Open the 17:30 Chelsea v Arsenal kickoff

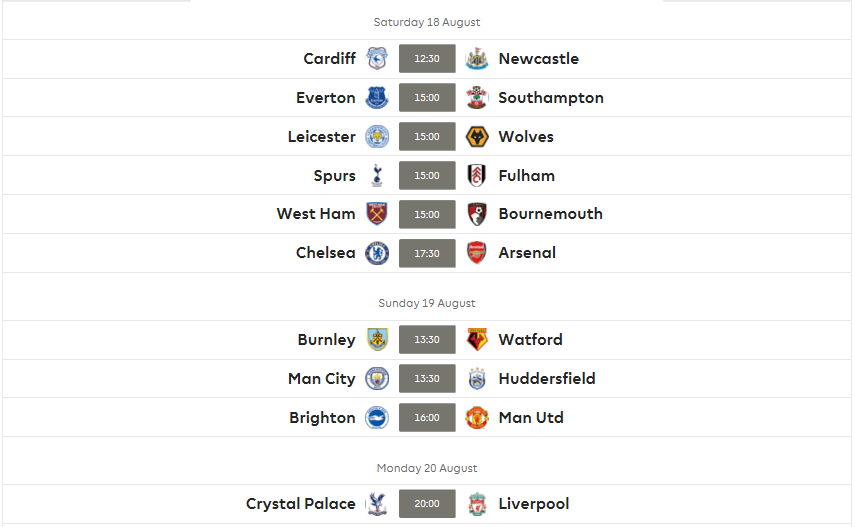click(427, 253)
